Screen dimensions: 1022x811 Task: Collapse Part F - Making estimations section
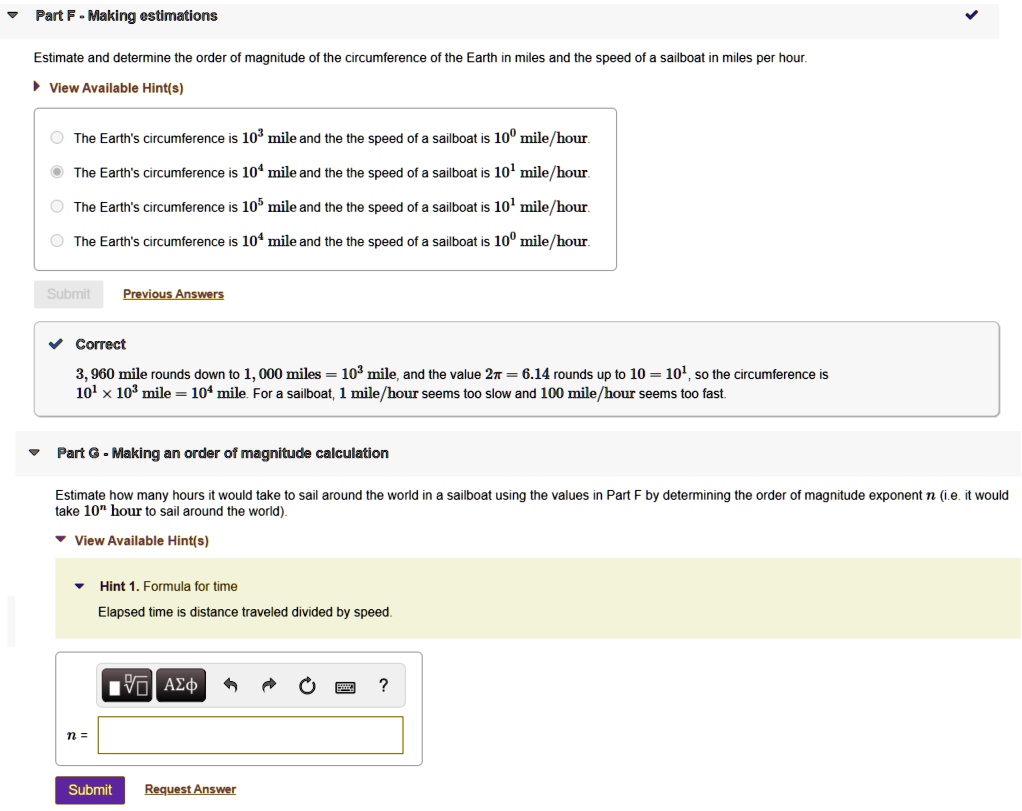click(12, 15)
